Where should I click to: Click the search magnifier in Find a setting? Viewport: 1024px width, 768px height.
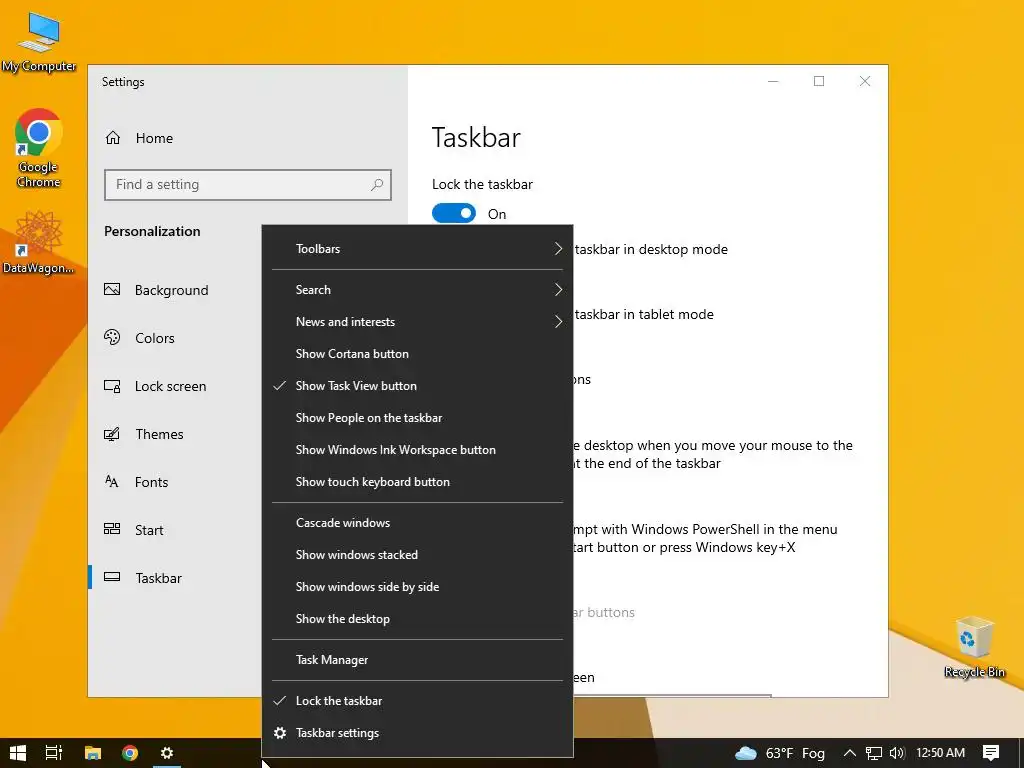(x=377, y=185)
